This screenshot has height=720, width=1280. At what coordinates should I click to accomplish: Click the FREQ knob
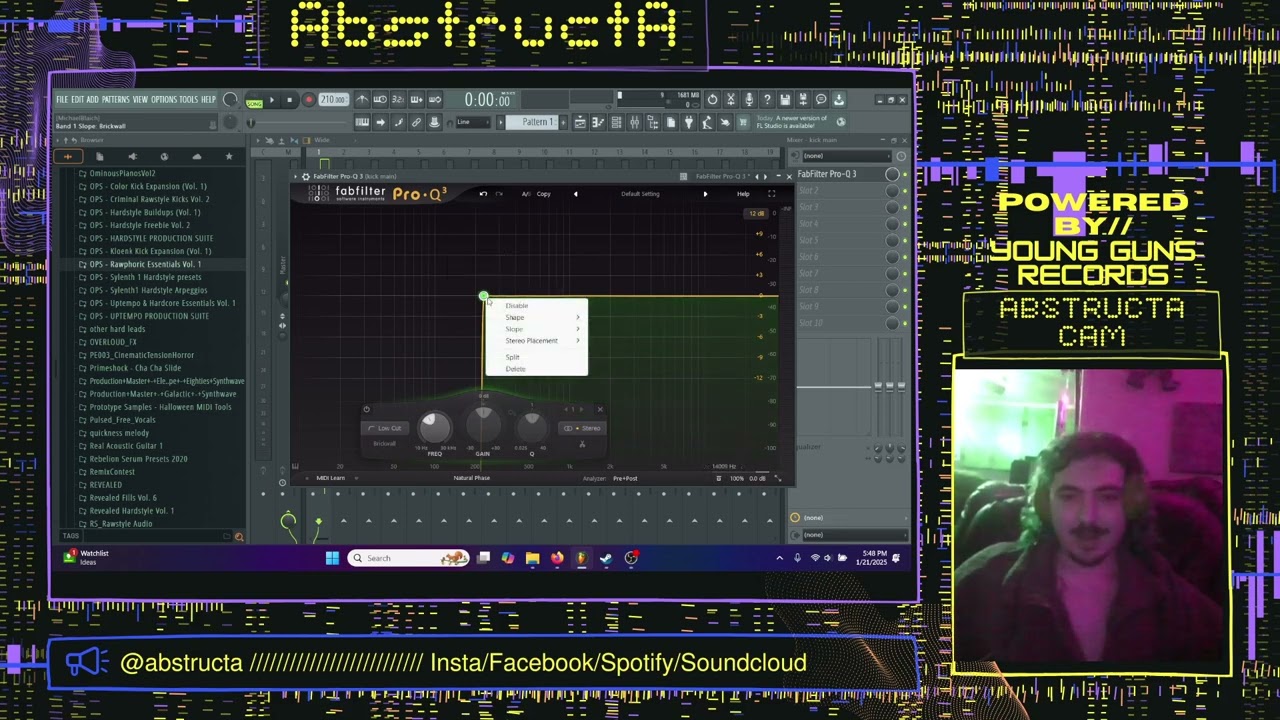tap(435, 427)
